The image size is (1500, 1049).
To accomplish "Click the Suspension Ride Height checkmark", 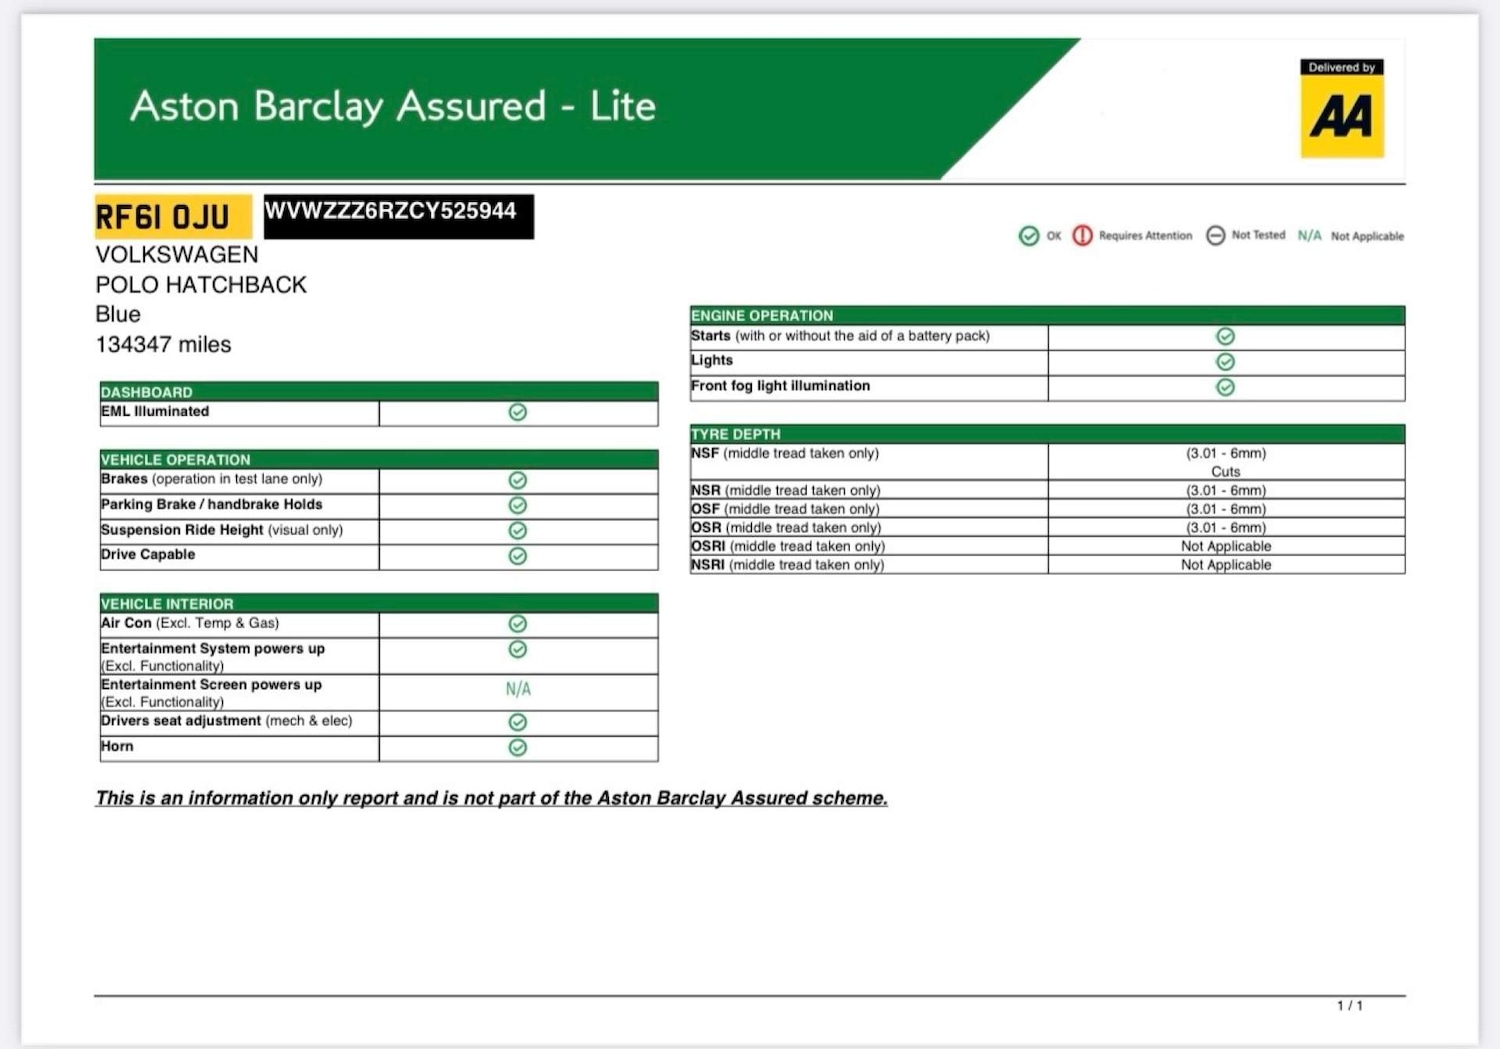I will (518, 530).
